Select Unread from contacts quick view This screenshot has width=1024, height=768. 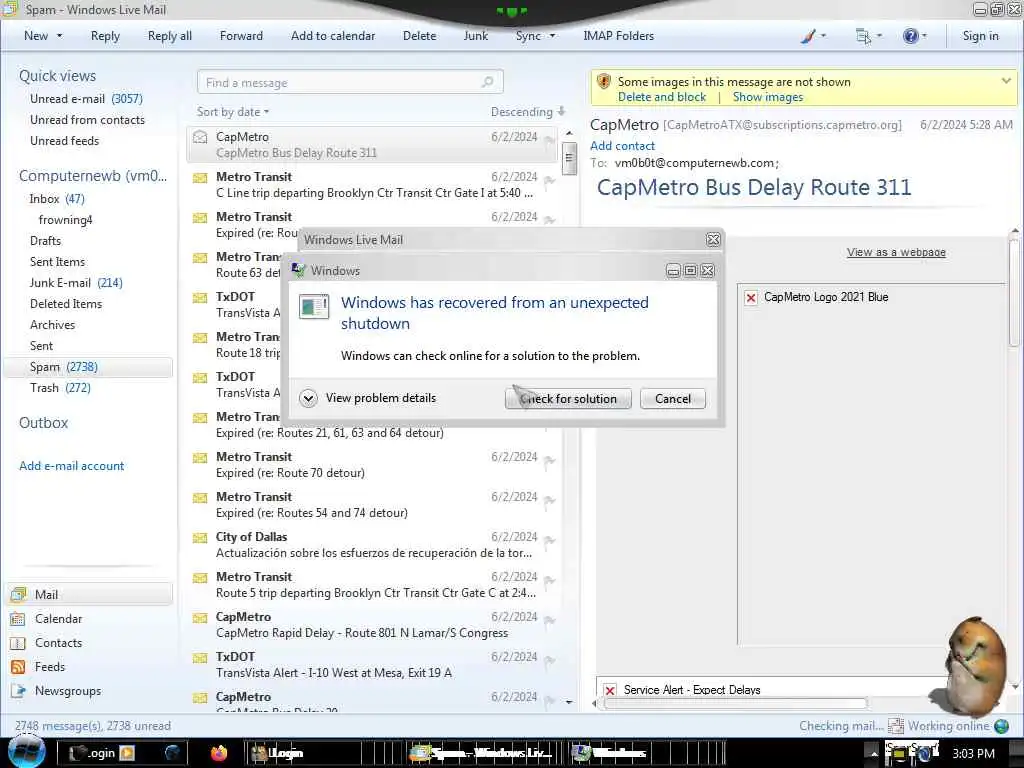point(88,120)
